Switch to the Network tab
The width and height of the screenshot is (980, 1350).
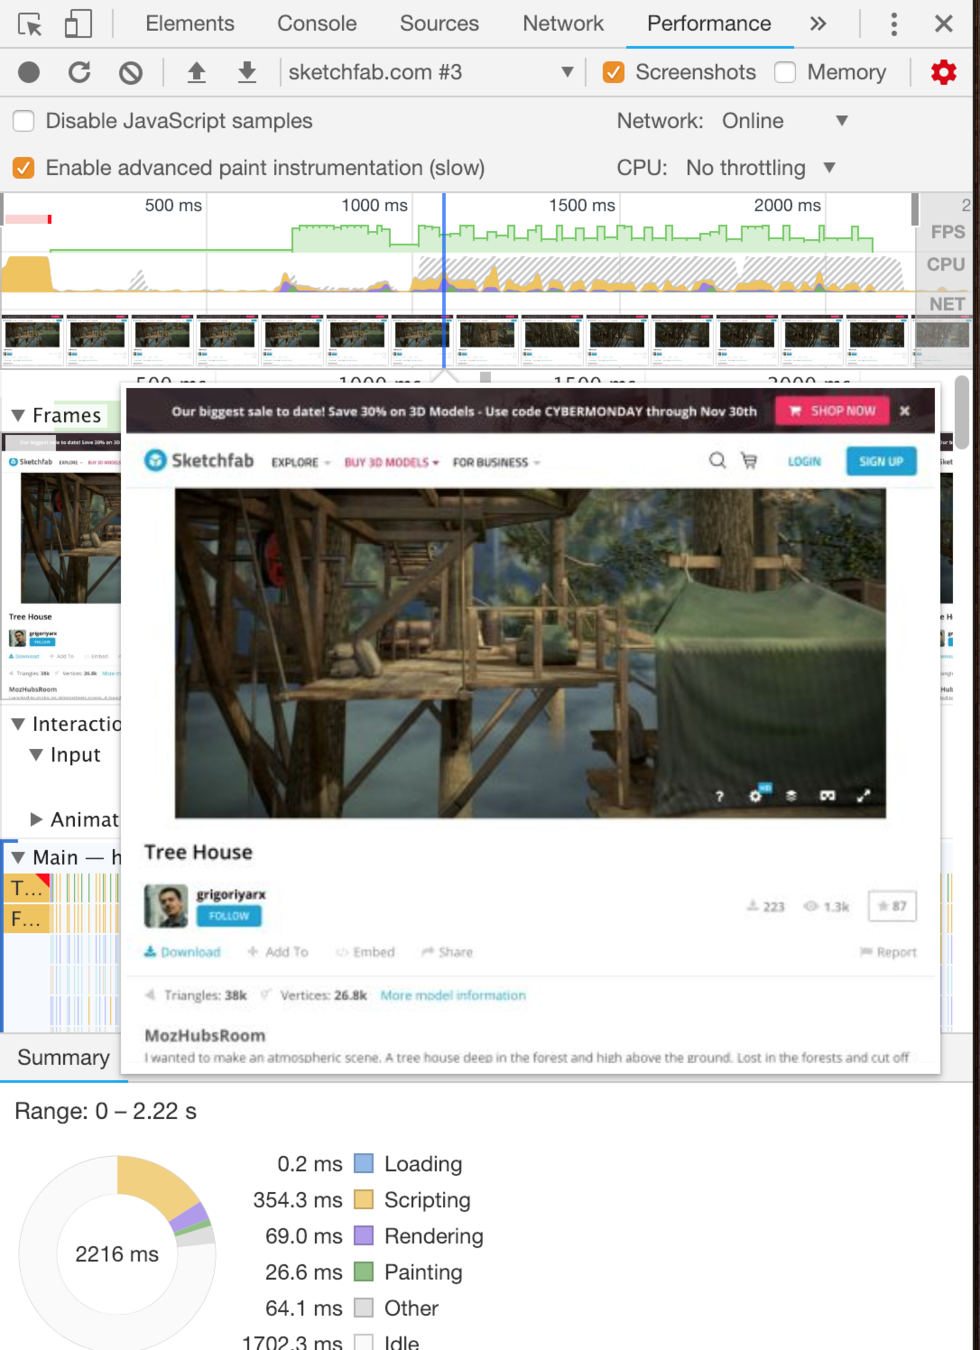pyautogui.click(x=563, y=23)
